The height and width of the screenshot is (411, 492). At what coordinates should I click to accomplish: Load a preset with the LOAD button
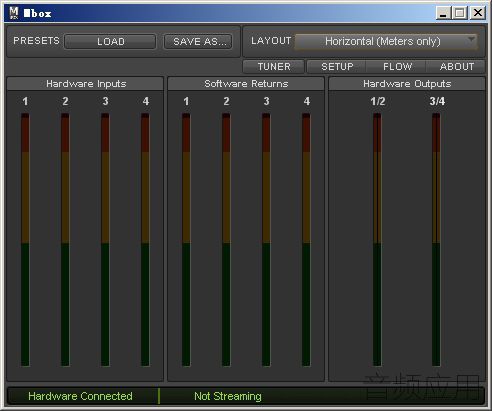[x=110, y=42]
